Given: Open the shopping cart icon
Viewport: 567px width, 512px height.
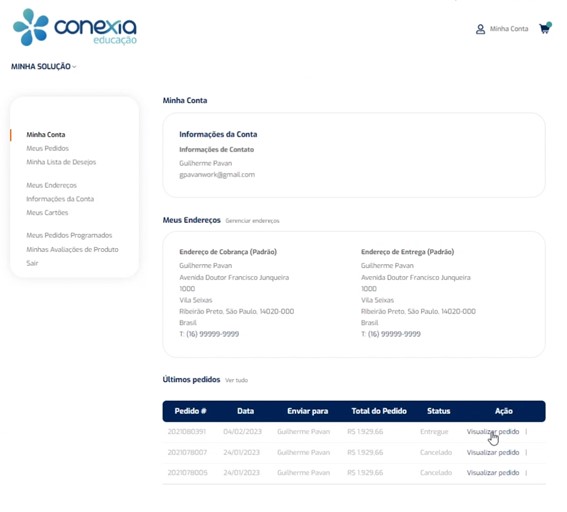Looking at the screenshot, I should [x=545, y=28].
